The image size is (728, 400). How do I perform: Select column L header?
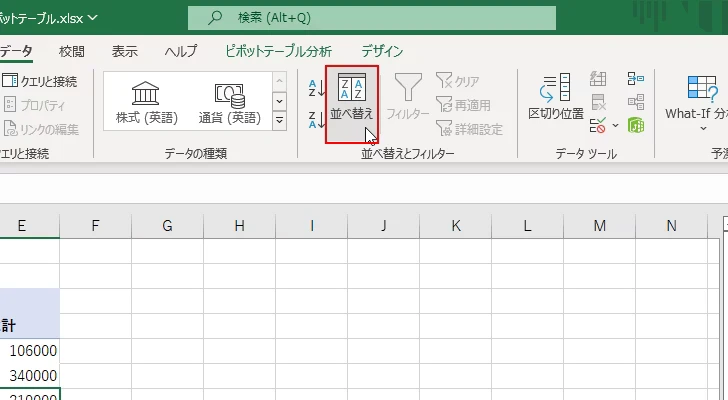click(527, 226)
